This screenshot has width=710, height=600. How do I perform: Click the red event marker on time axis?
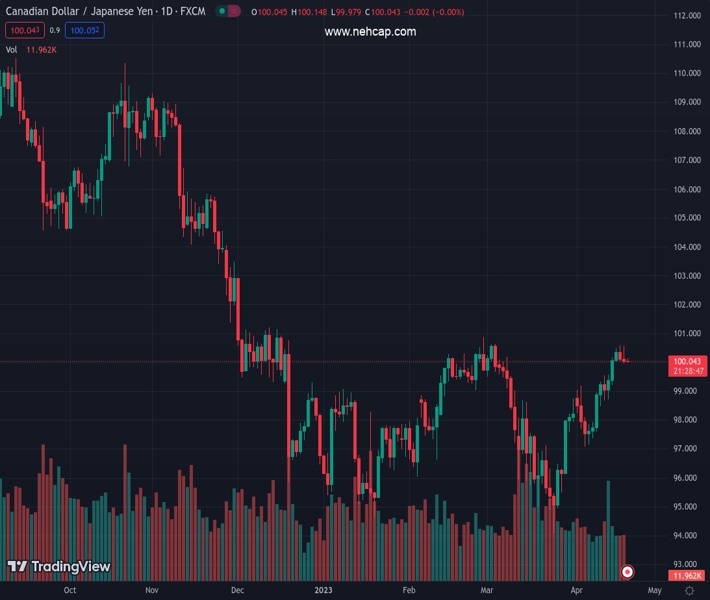point(627,572)
